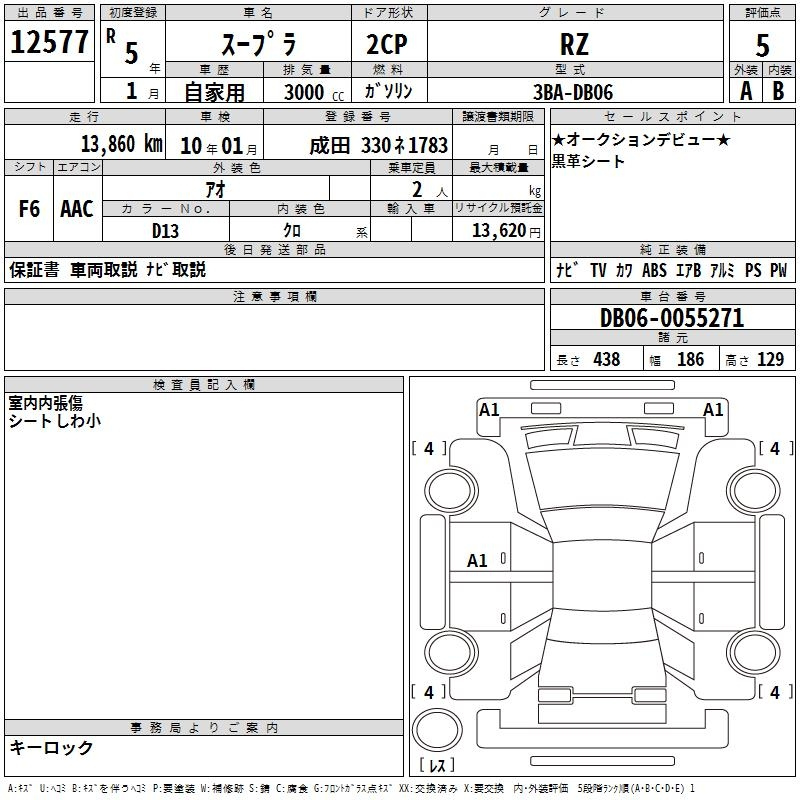
Task: Select the 黒革シート sales point line
Action: (x=588, y=161)
